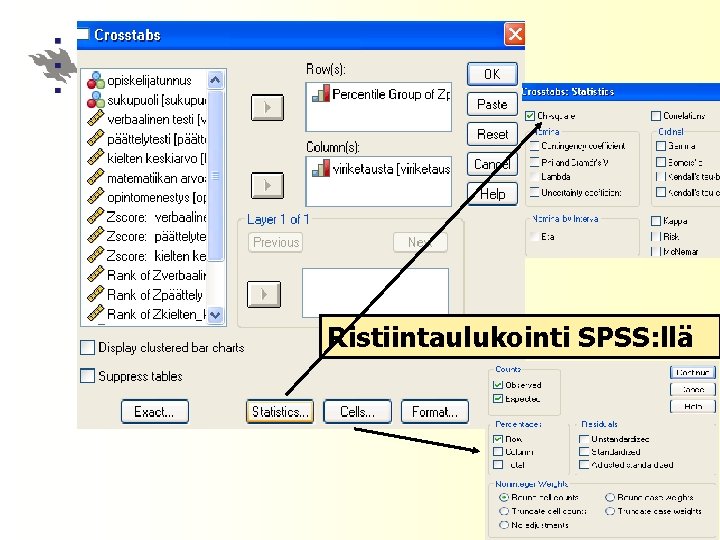Check Contingency coefficient option
The image size is (720, 540).
[534, 146]
